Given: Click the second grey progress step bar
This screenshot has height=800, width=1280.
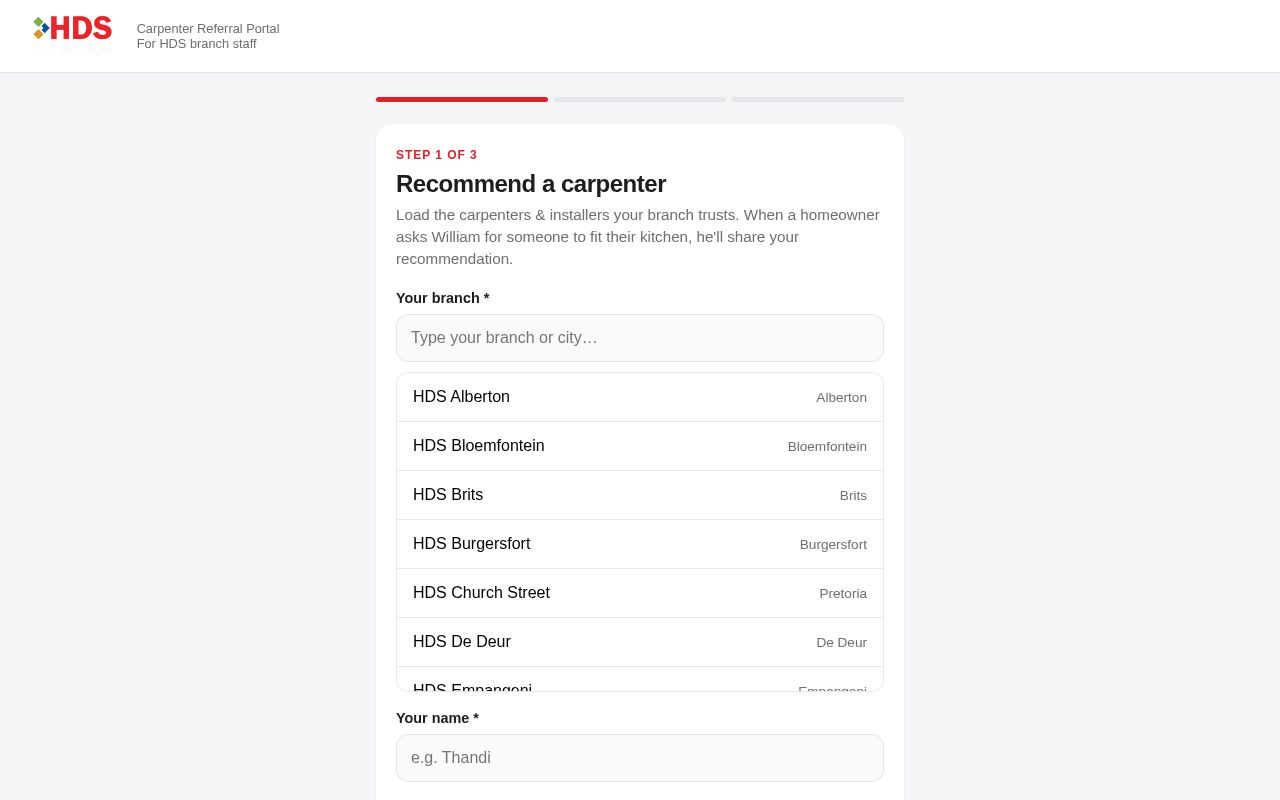Looking at the screenshot, I should 640,99.
